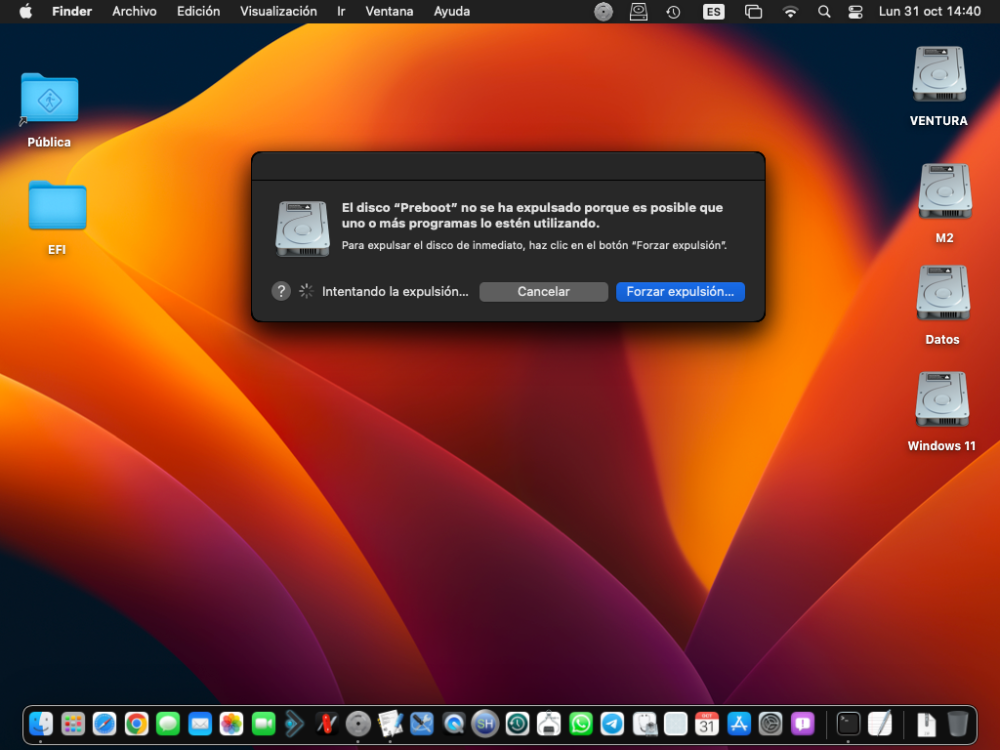1000x750 pixels.
Task: Cancel the Preboot eject dialog
Action: (x=543, y=291)
